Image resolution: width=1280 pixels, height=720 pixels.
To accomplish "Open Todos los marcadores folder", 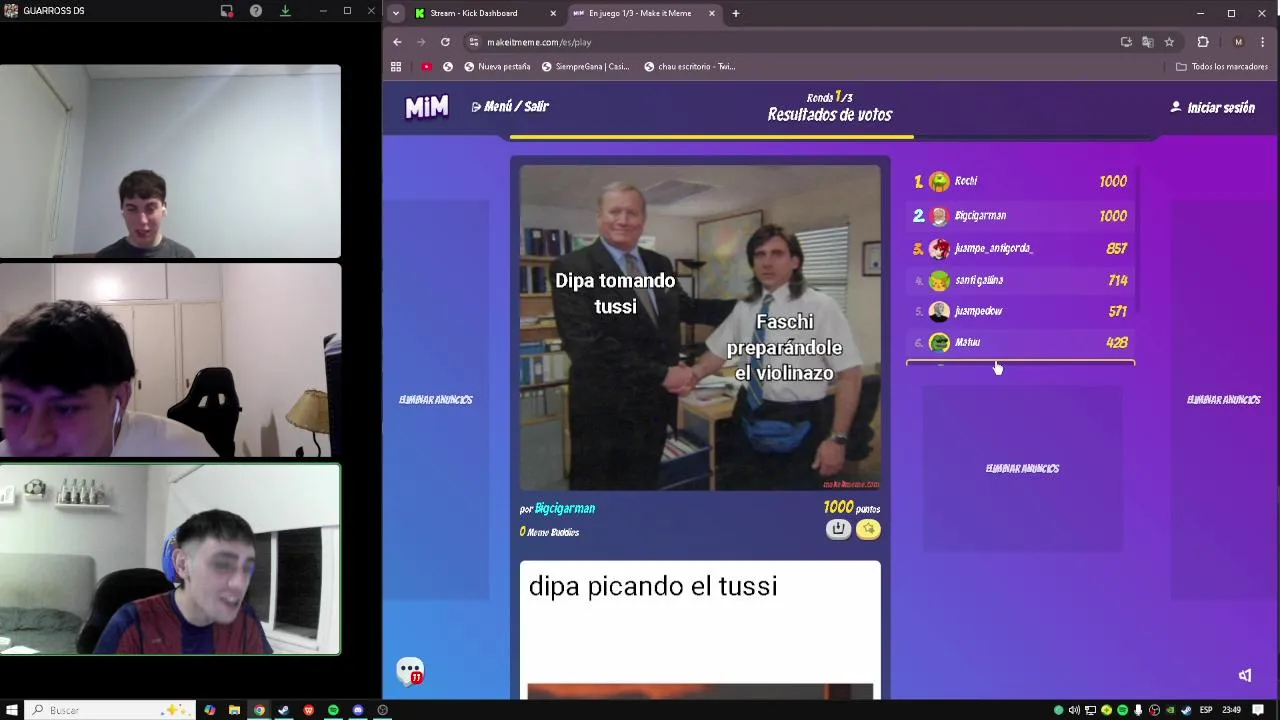I will click(x=1221, y=67).
